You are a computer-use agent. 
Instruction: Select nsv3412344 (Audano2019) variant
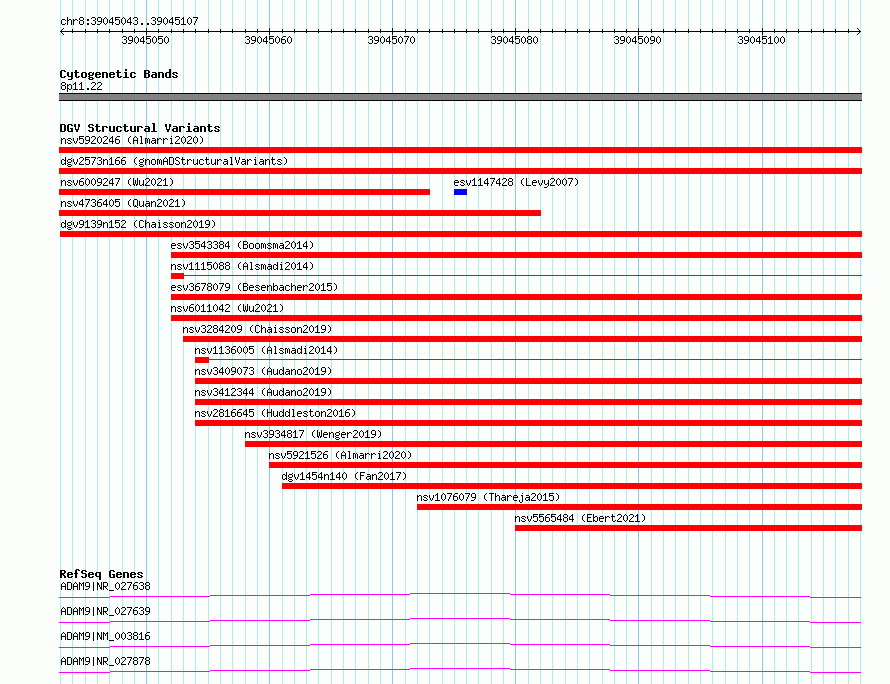[263, 392]
